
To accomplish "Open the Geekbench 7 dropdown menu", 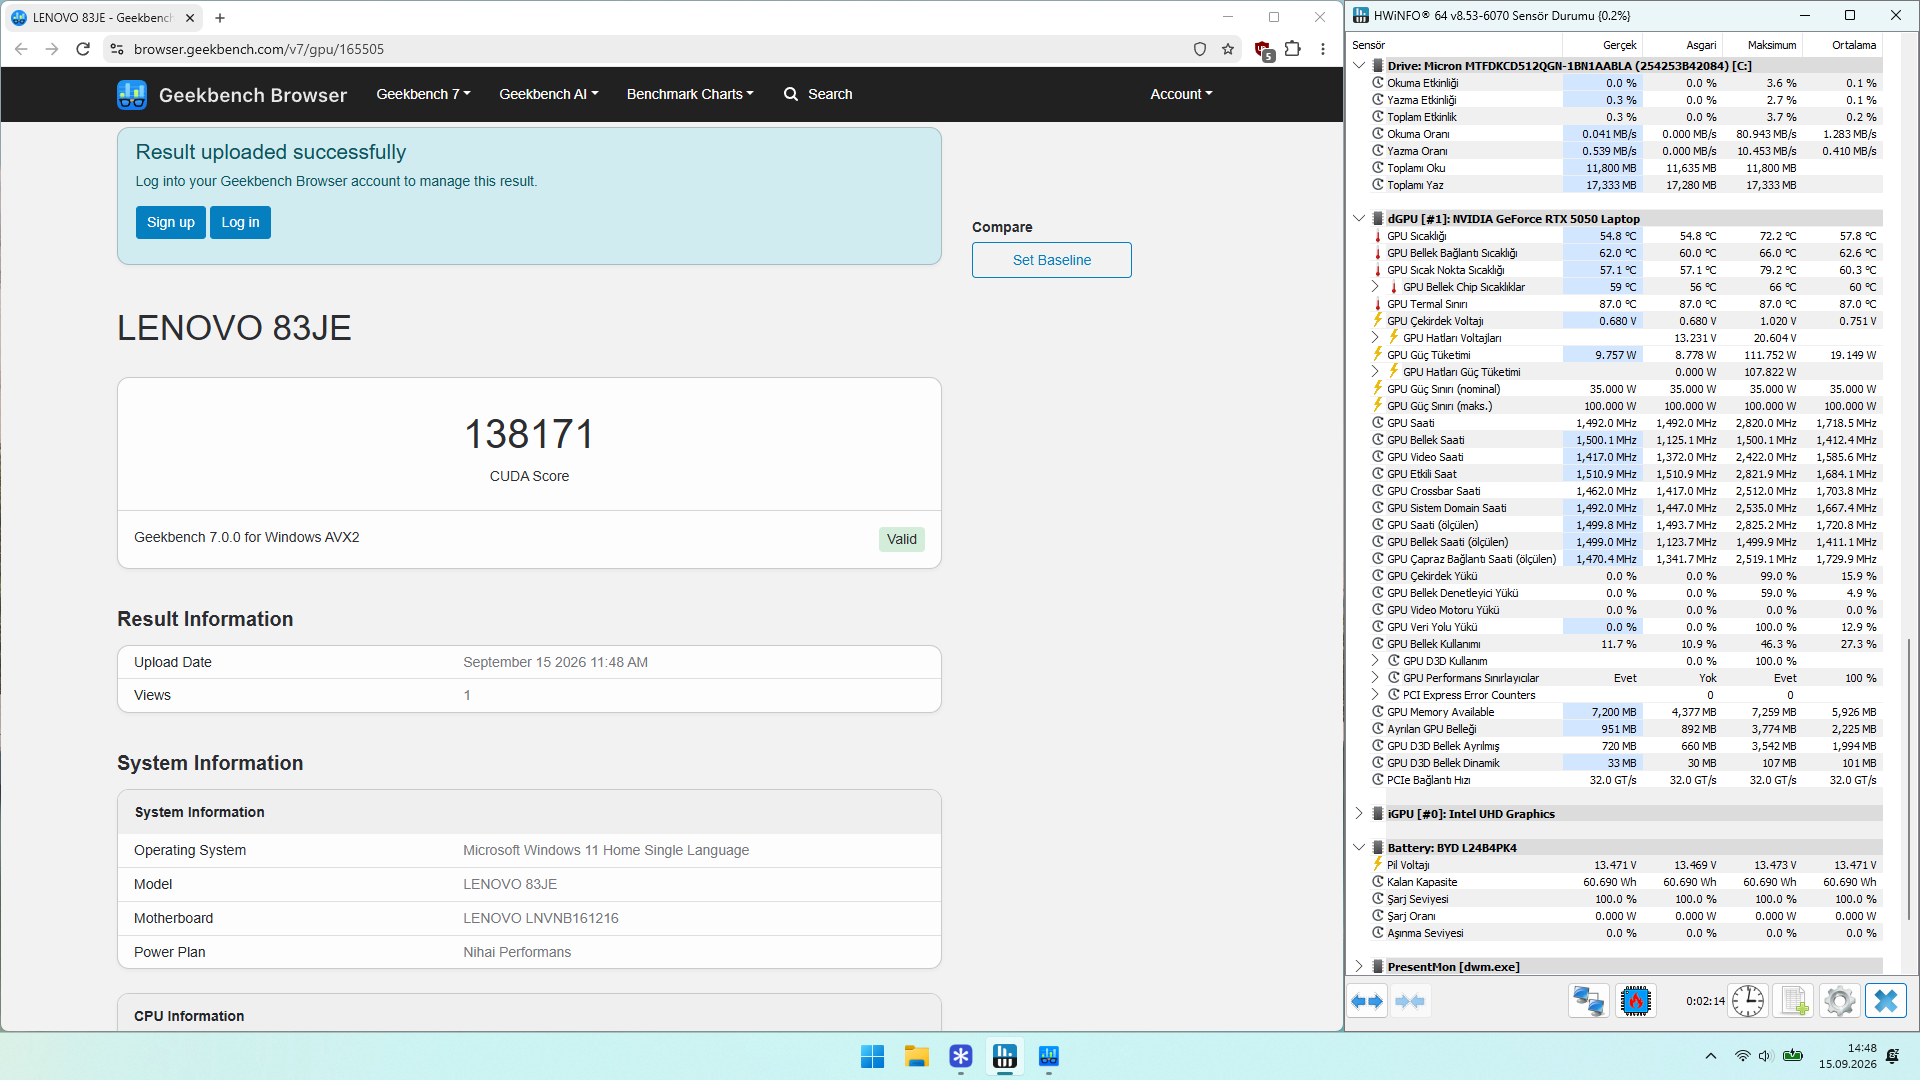I will 423,94.
